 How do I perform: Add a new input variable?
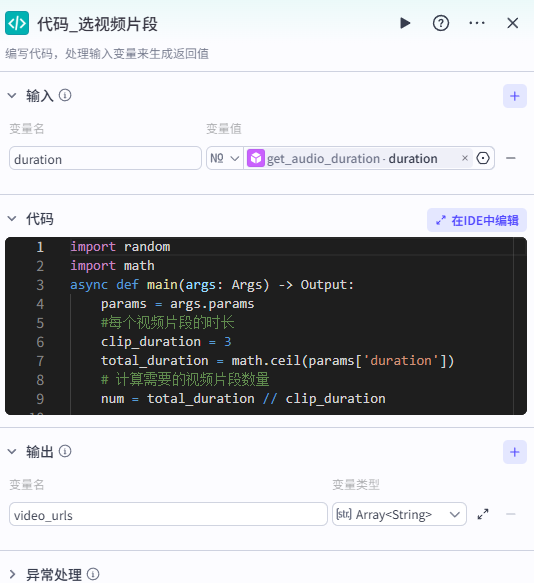coord(515,96)
